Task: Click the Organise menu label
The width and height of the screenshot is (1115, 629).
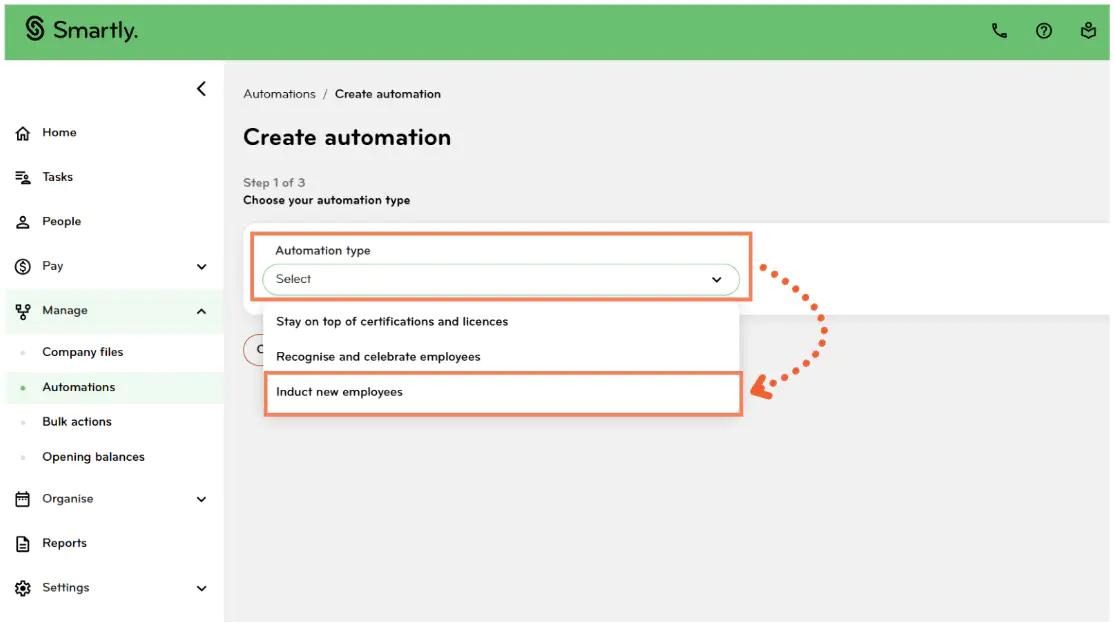Action: pyautogui.click(x=68, y=498)
